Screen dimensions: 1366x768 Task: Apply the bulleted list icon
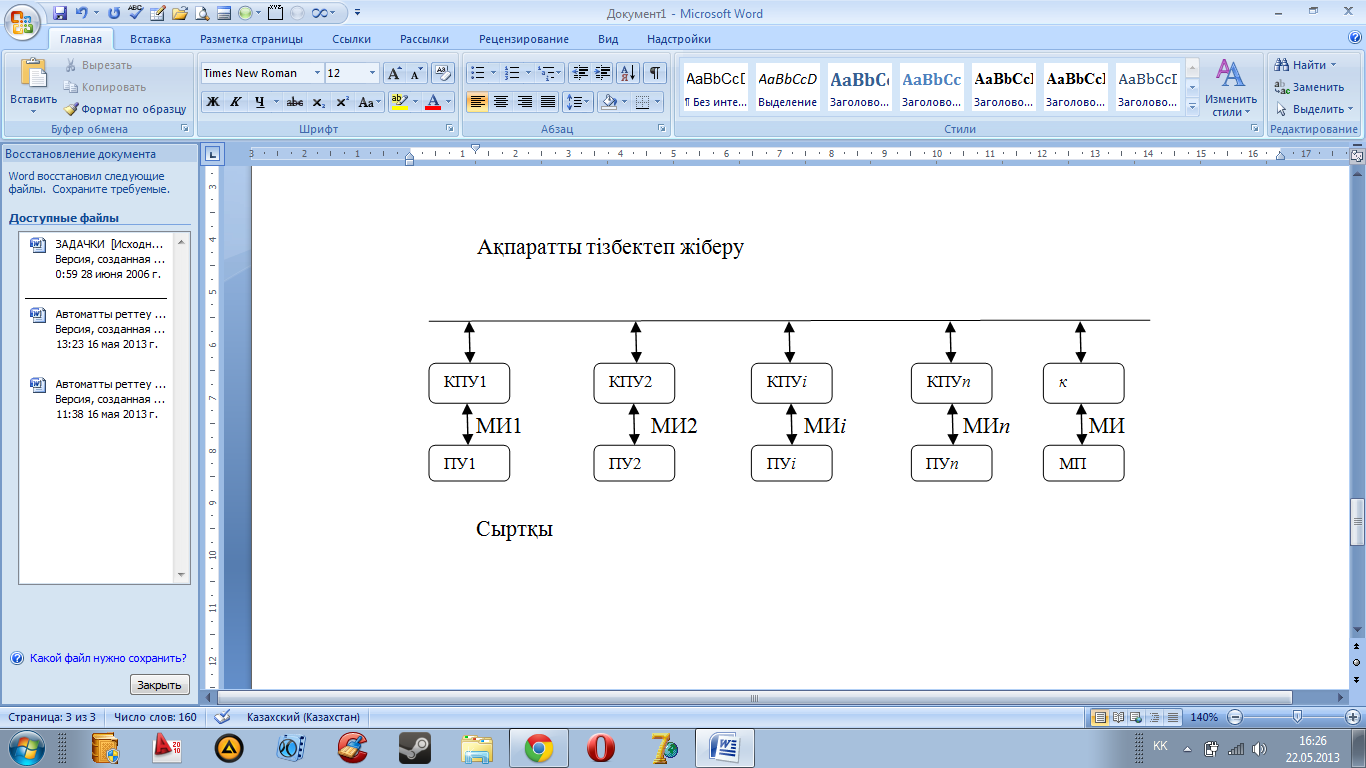point(478,73)
